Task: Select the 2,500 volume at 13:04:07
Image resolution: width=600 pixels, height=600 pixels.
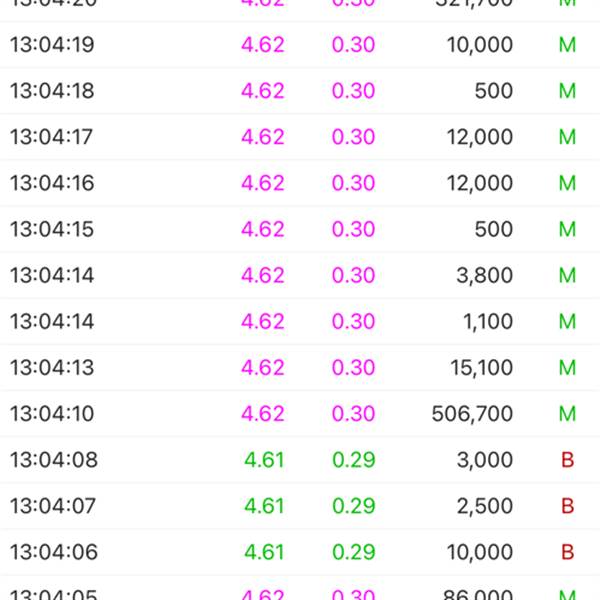Action: point(484,506)
